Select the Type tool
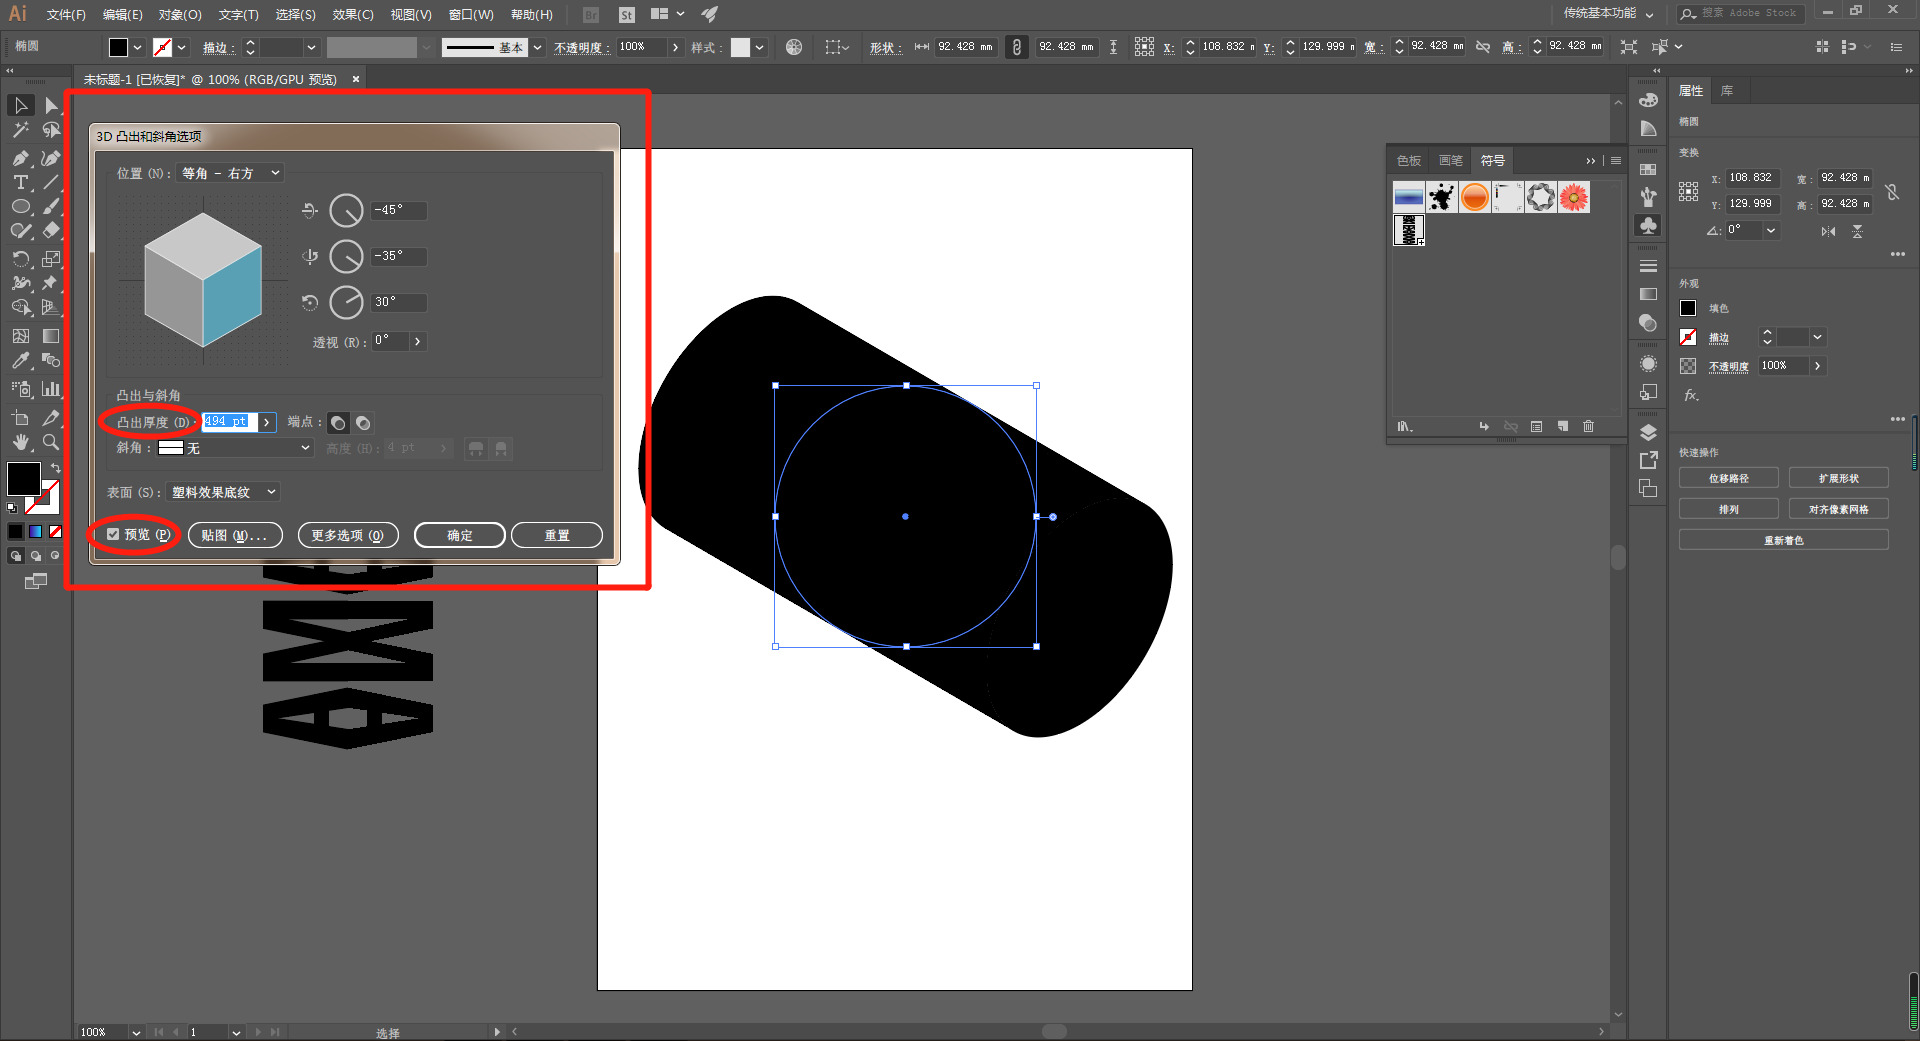The height and width of the screenshot is (1041, 1920). click(x=20, y=182)
